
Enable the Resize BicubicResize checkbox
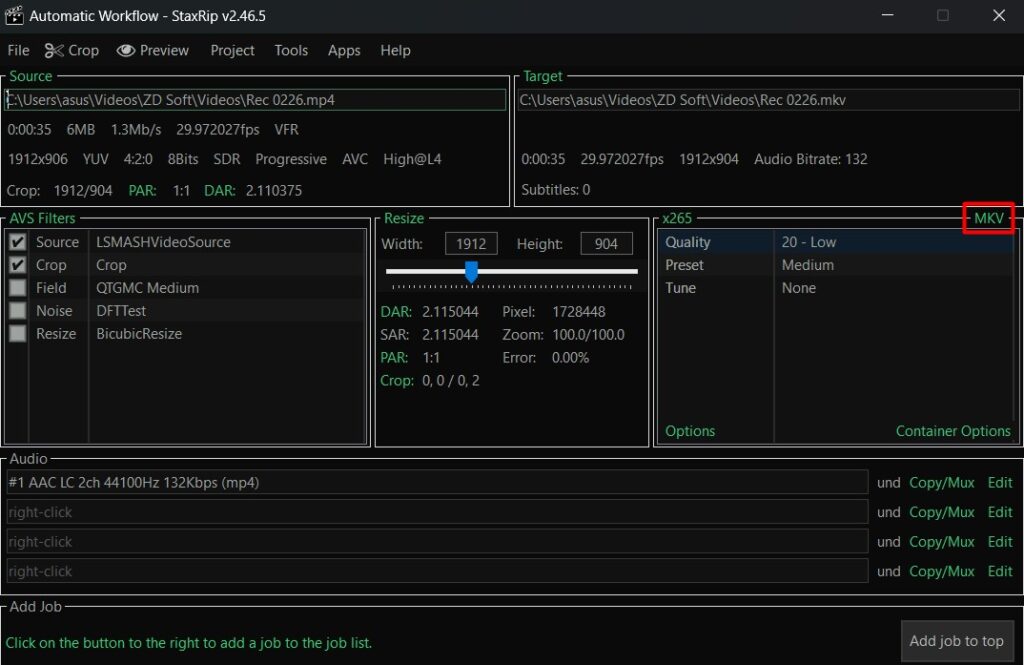tap(18, 334)
